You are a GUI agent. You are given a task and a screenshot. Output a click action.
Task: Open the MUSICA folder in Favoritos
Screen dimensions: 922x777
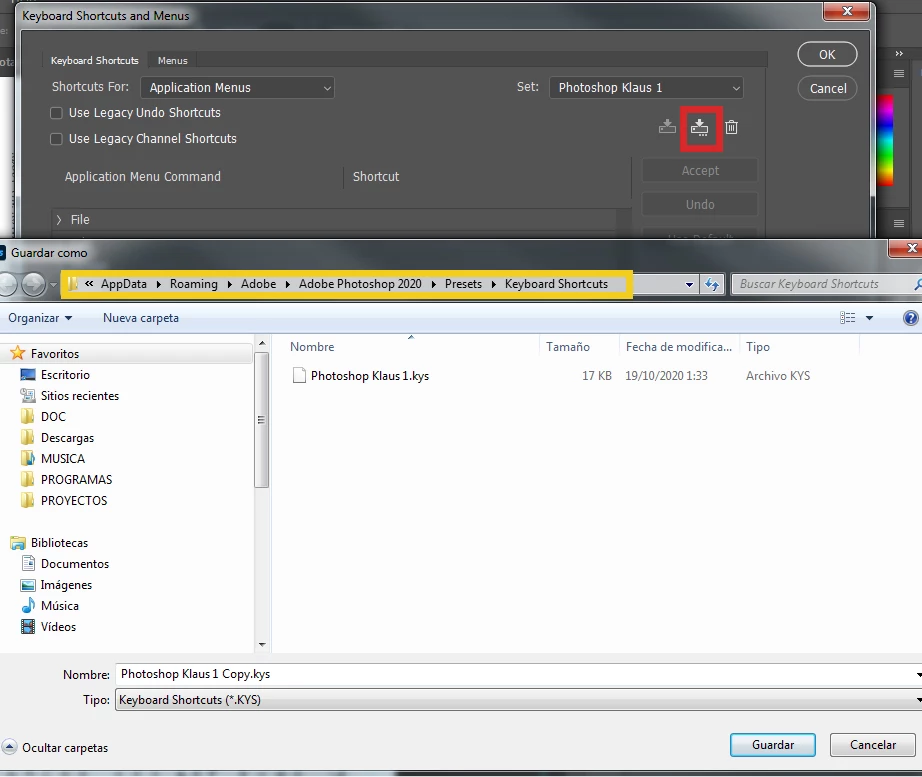[x=62, y=459]
